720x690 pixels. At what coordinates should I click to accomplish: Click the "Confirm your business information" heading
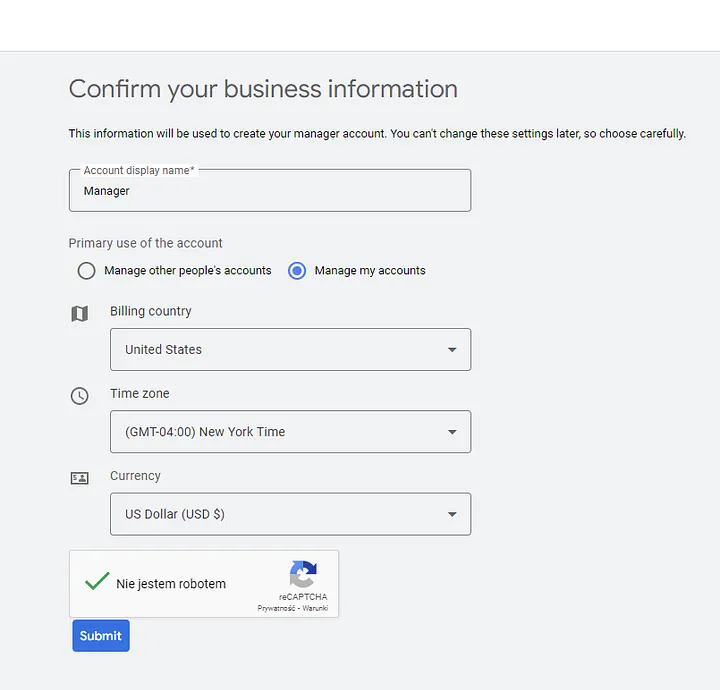(263, 89)
